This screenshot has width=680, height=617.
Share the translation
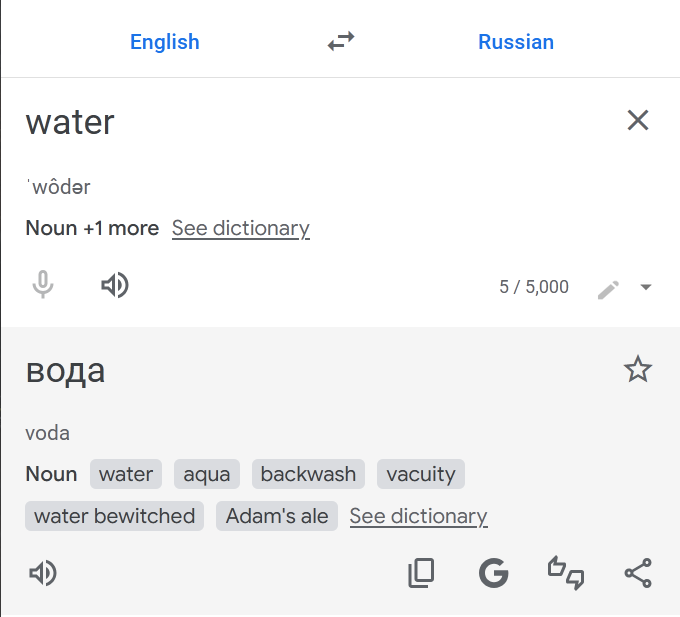click(x=637, y=573)
